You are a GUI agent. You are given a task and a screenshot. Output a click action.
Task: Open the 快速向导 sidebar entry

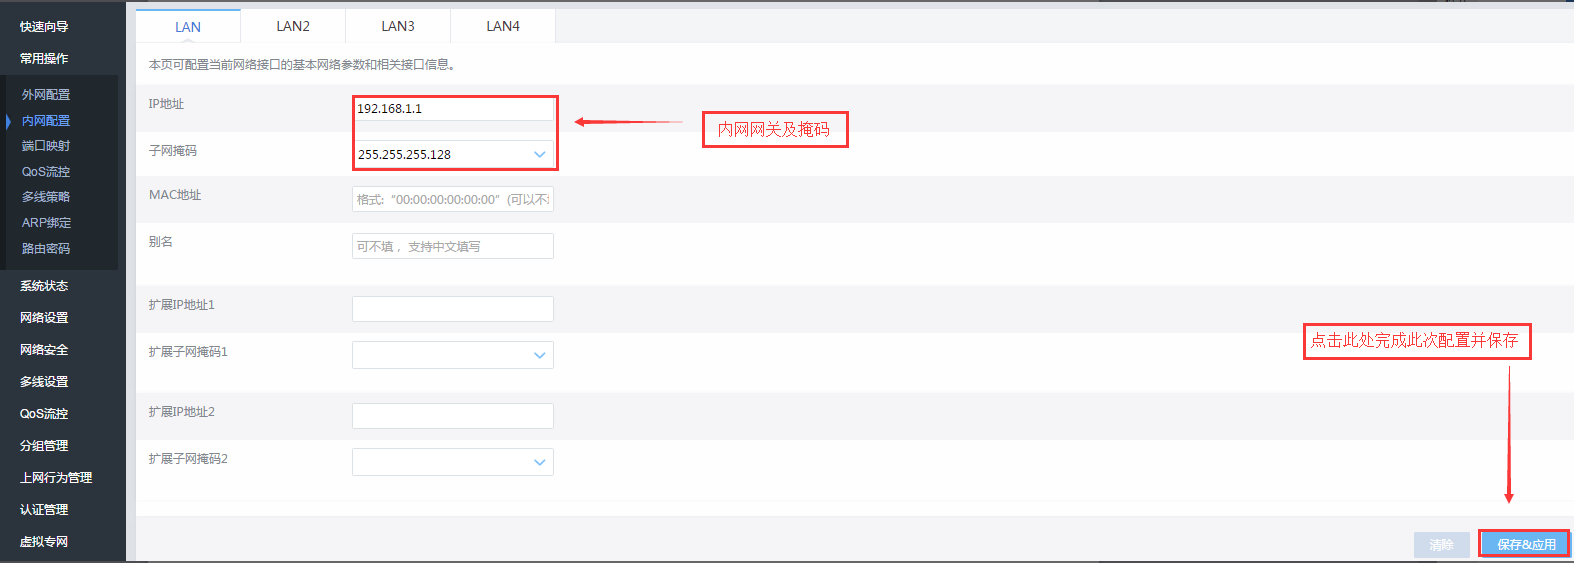coord(44,27)
